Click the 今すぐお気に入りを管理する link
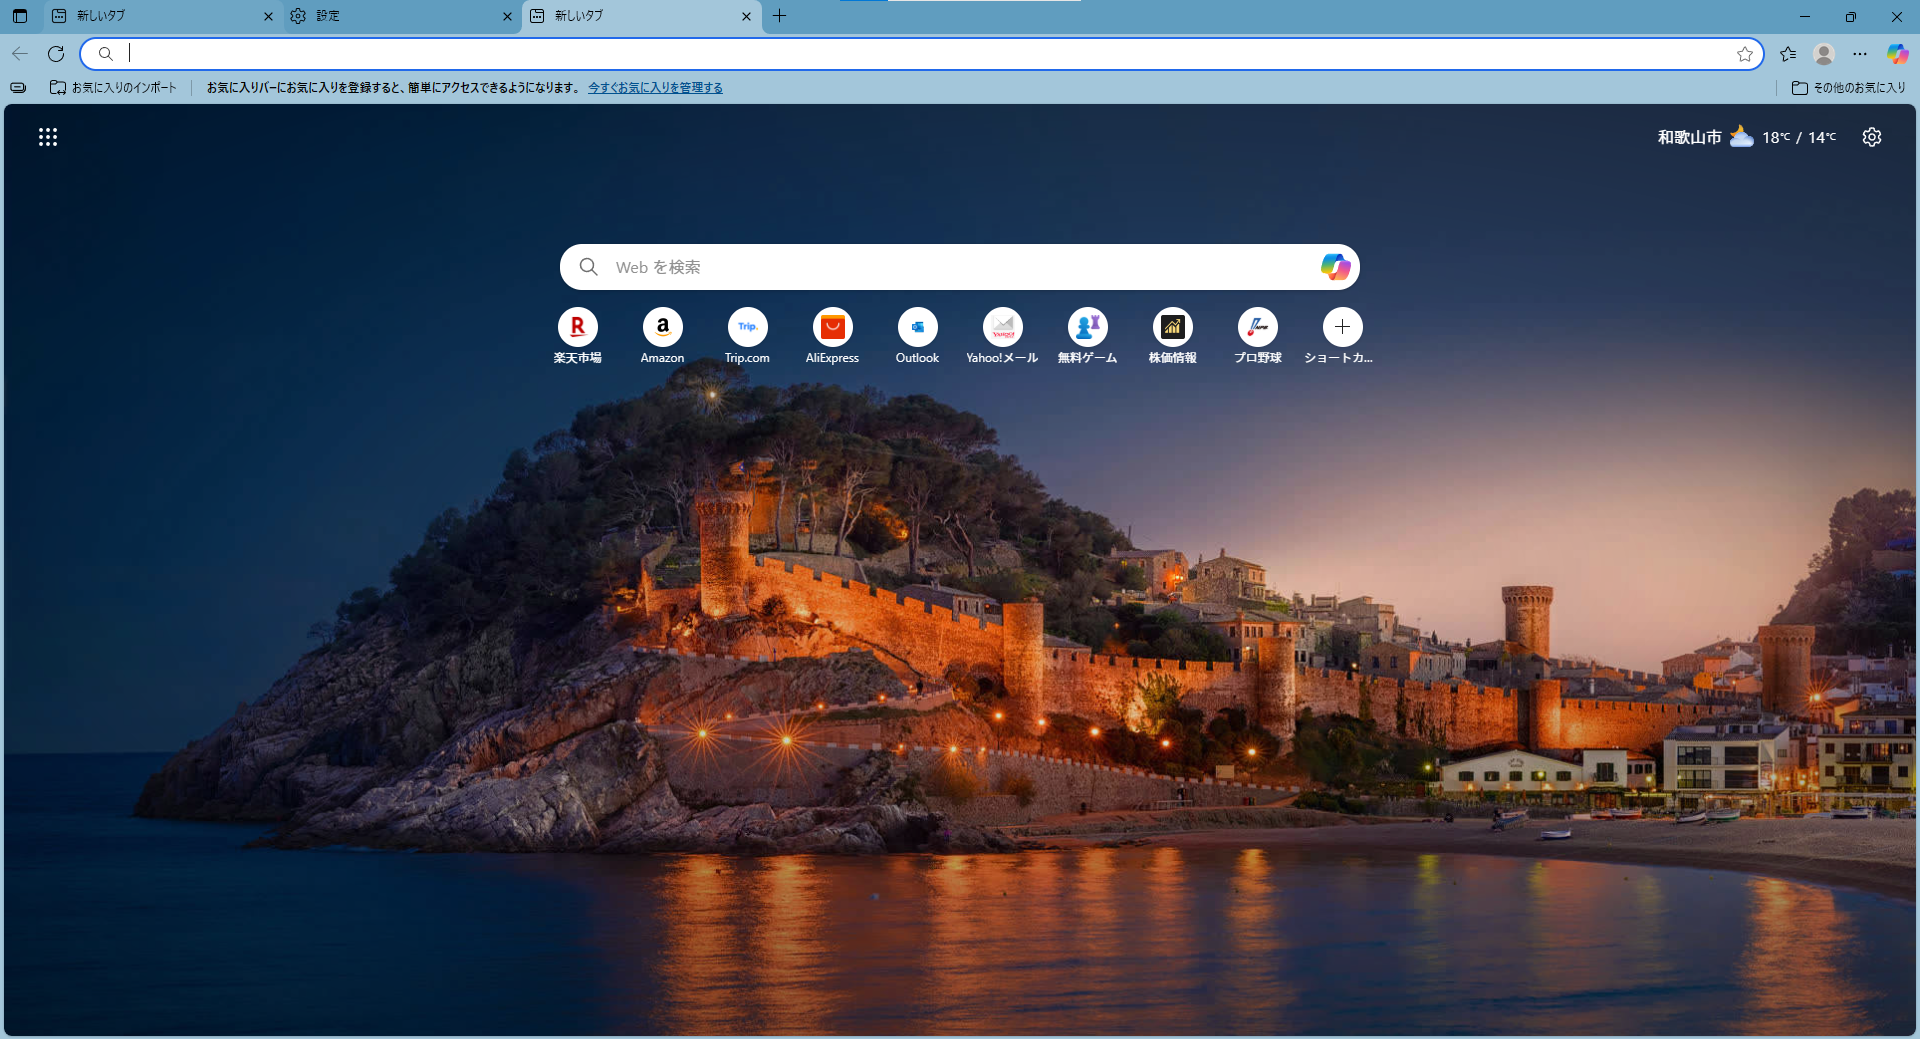 [x=655, y=88]
